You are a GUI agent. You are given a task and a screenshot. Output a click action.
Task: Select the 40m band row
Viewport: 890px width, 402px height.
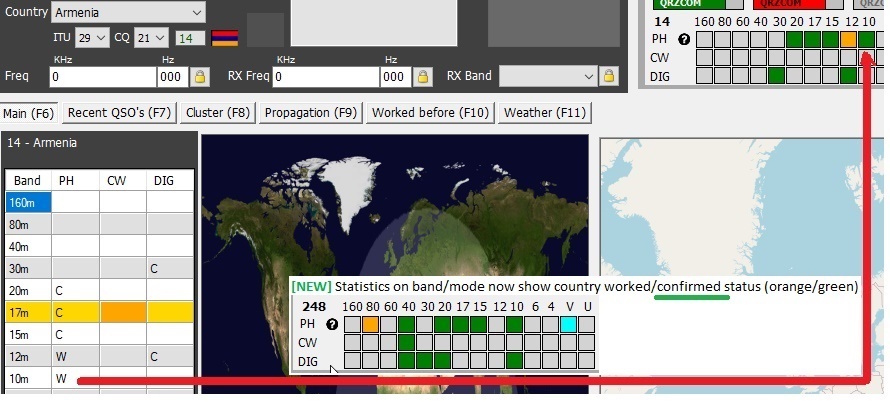click(x=100, y=246)
